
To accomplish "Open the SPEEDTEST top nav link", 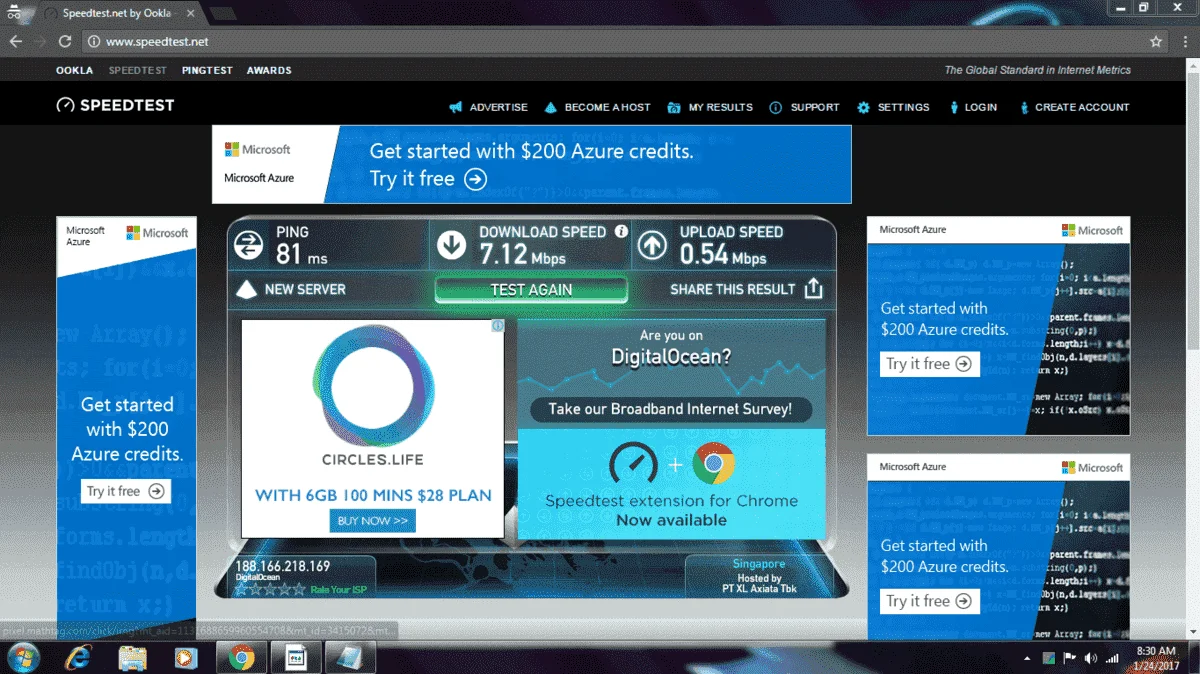I will tap(137, 70).
